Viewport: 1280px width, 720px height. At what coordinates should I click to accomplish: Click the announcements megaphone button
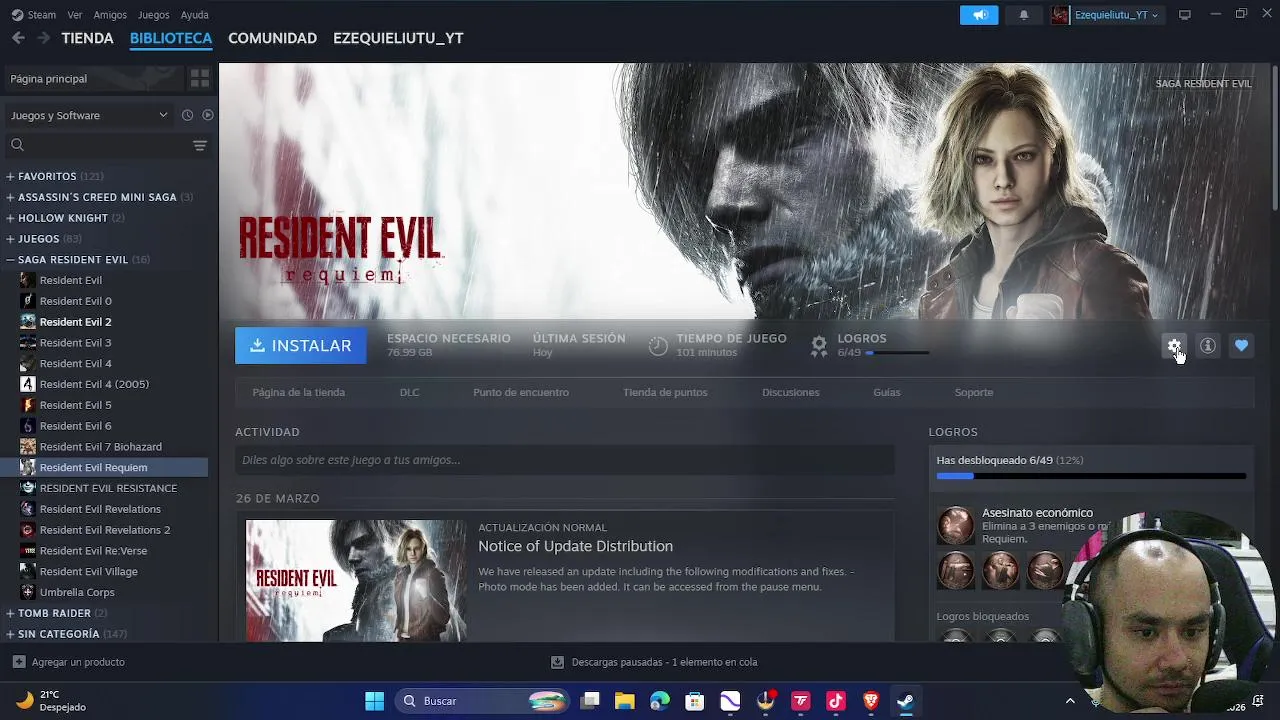(x=979, y=15)
